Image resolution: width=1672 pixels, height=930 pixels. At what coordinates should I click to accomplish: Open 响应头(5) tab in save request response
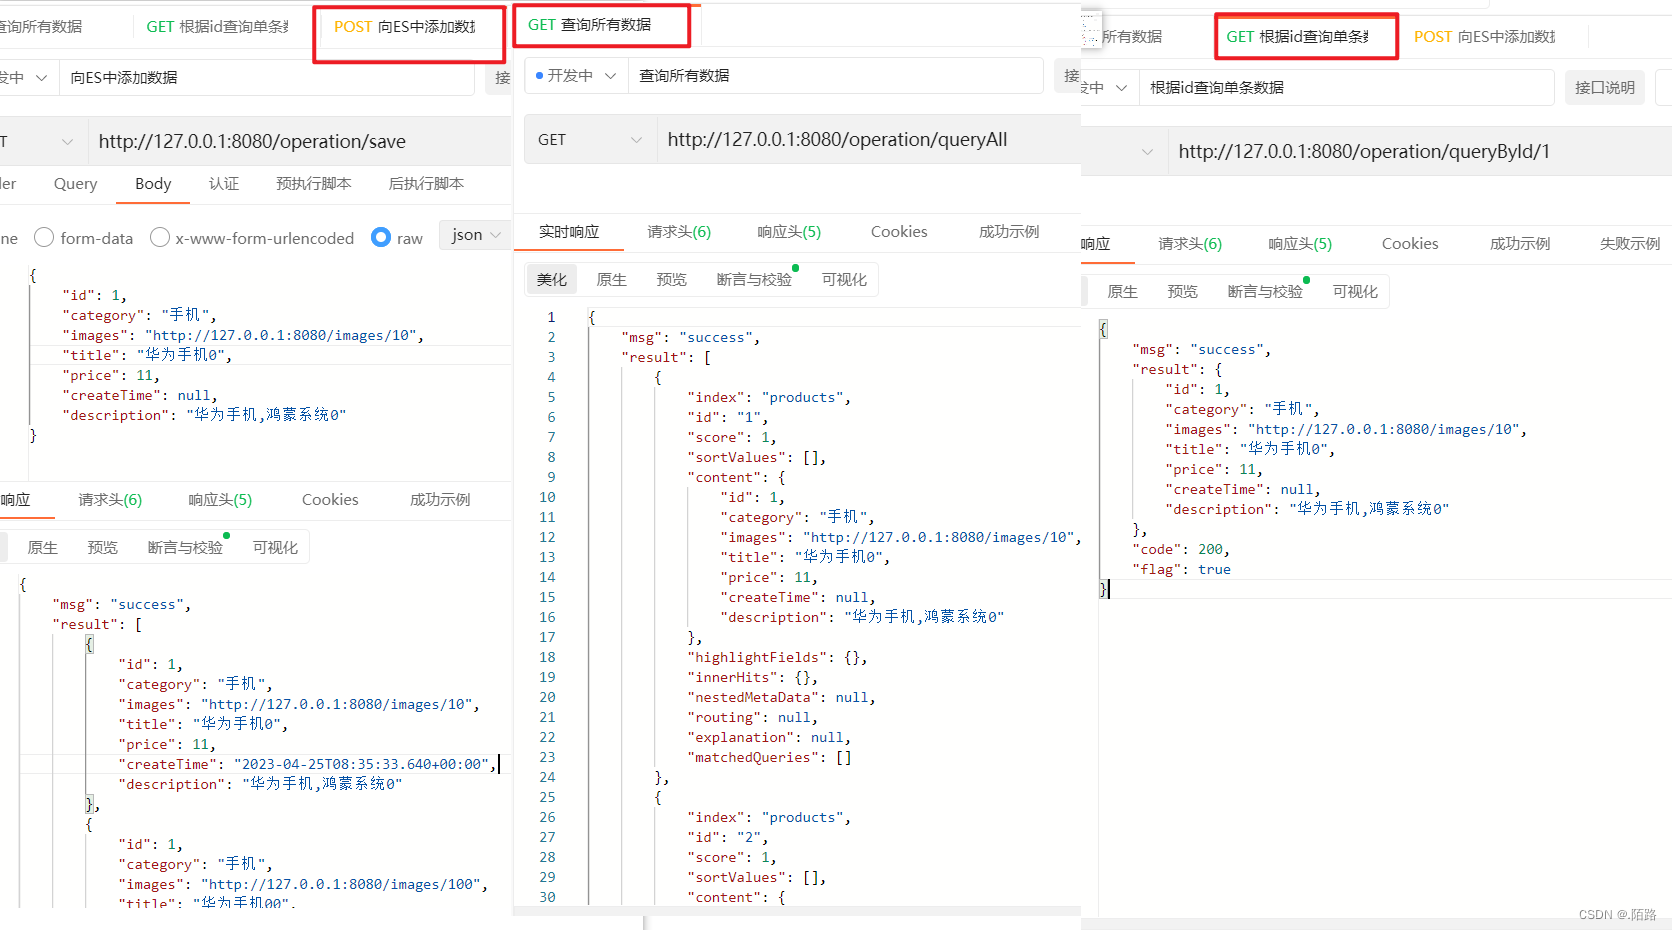[220, 500]
